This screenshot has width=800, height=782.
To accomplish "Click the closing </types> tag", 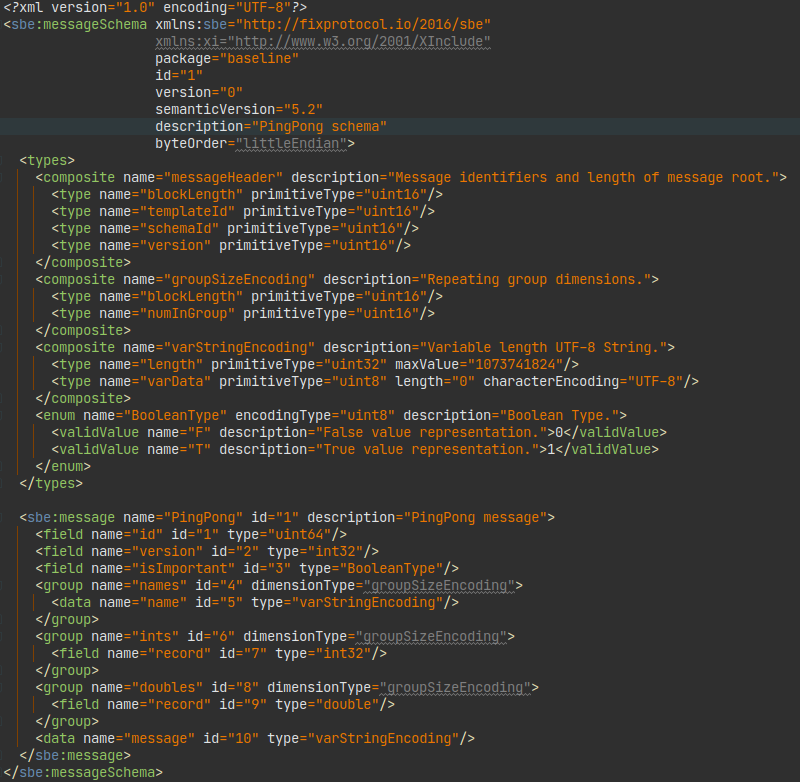I will (51, 484).
